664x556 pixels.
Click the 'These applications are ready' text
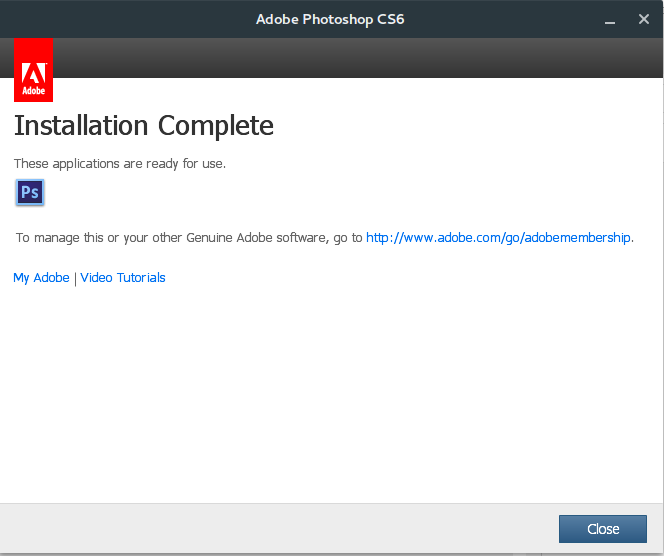pyautogui.click(x=119, y=163)
